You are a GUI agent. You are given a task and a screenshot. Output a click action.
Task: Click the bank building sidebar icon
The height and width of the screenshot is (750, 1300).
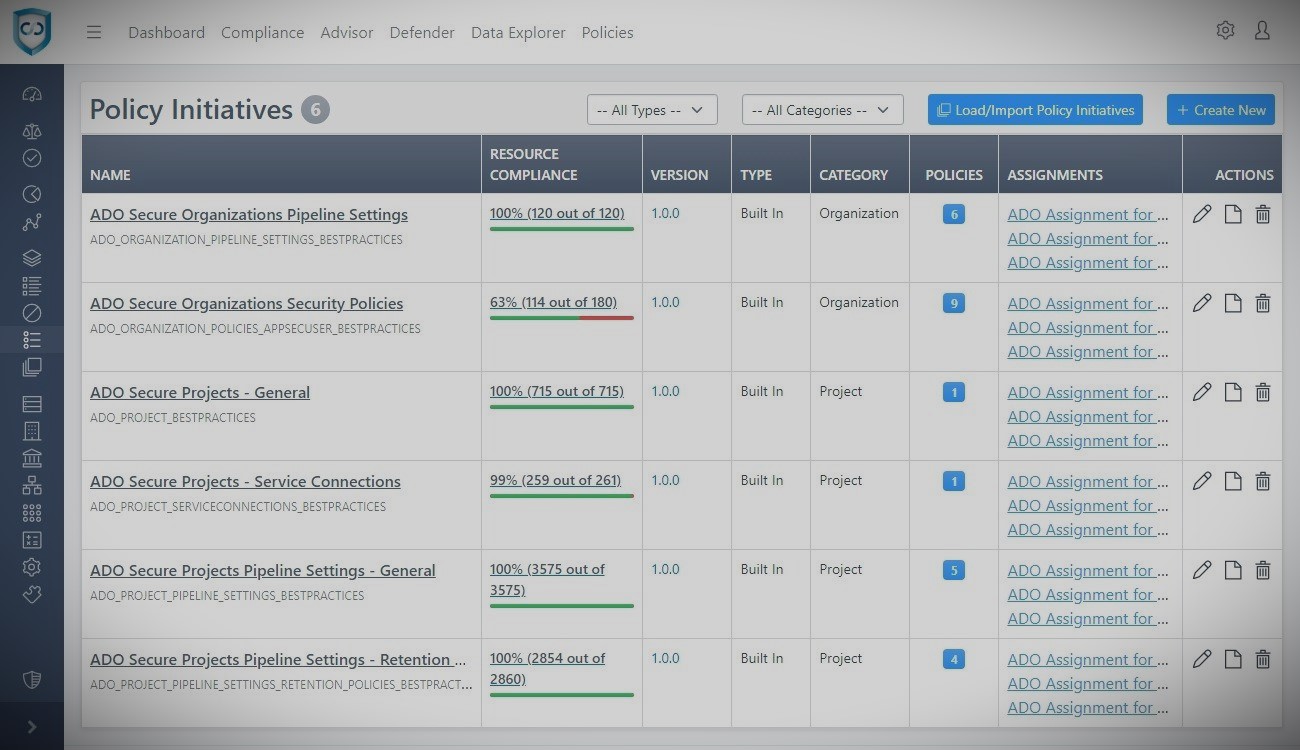click(32, 458)
